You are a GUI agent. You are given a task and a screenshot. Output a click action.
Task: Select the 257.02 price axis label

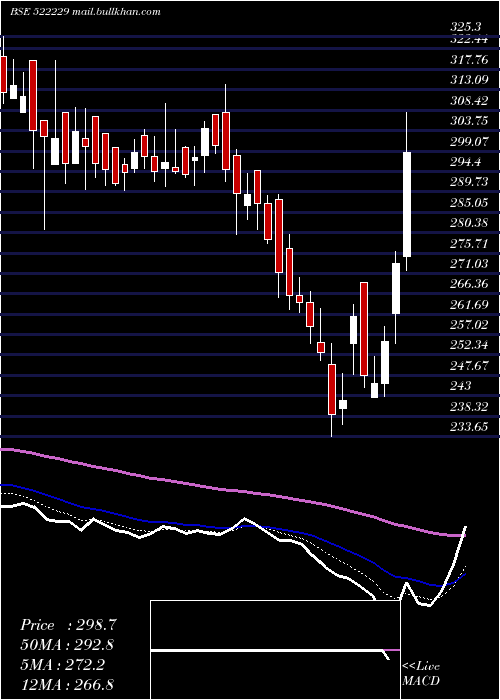coord(469,325)
